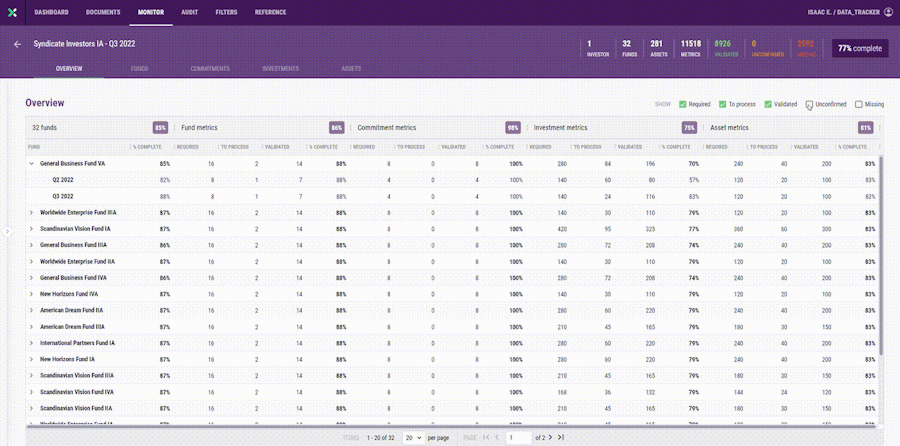The height and width of the screenshot is (446, 900).
Task: Expand Worldwide Enterprise Fund IIIA row
Action: click(x=31, y=212)
